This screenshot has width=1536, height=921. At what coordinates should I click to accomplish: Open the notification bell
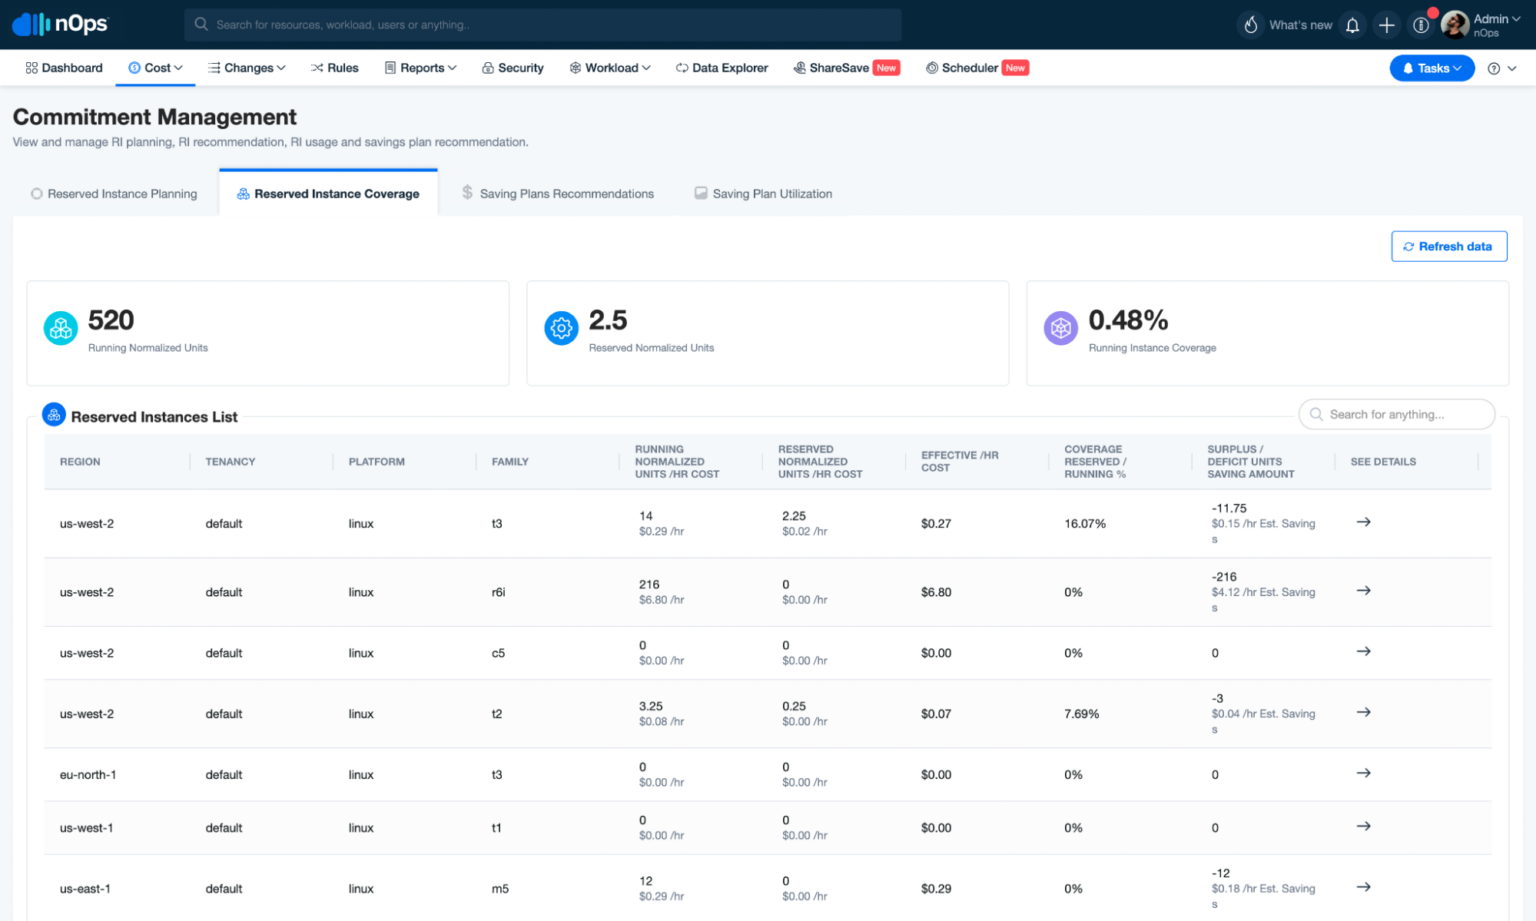pyautogui.click(x=1352, y=24)
